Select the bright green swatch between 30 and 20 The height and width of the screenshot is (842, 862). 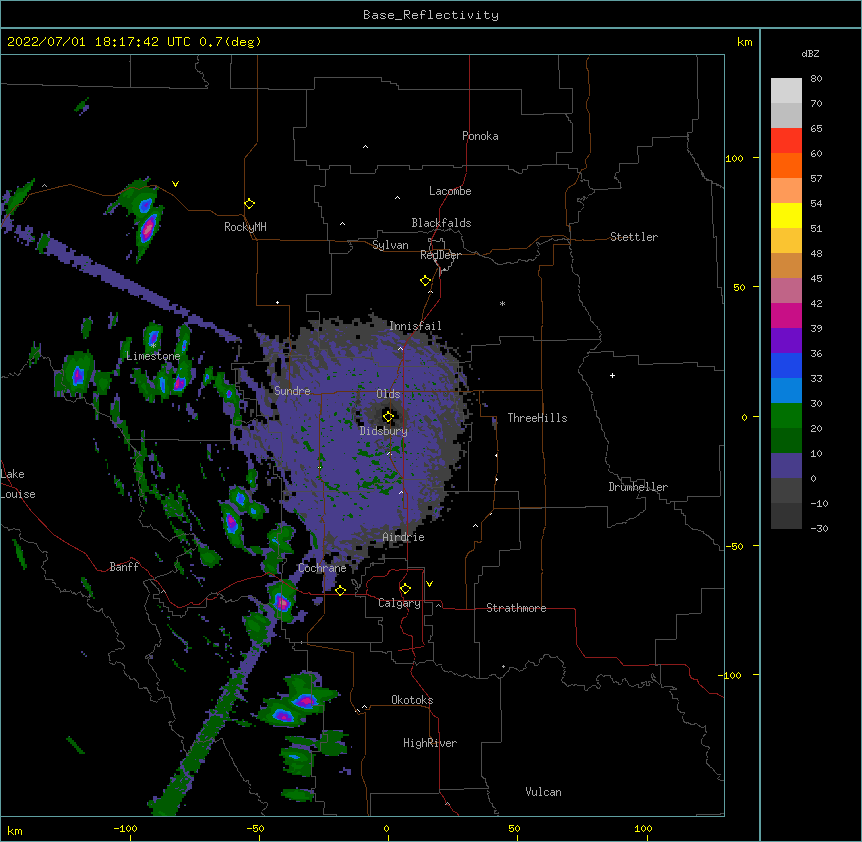[x=786, y=416]
